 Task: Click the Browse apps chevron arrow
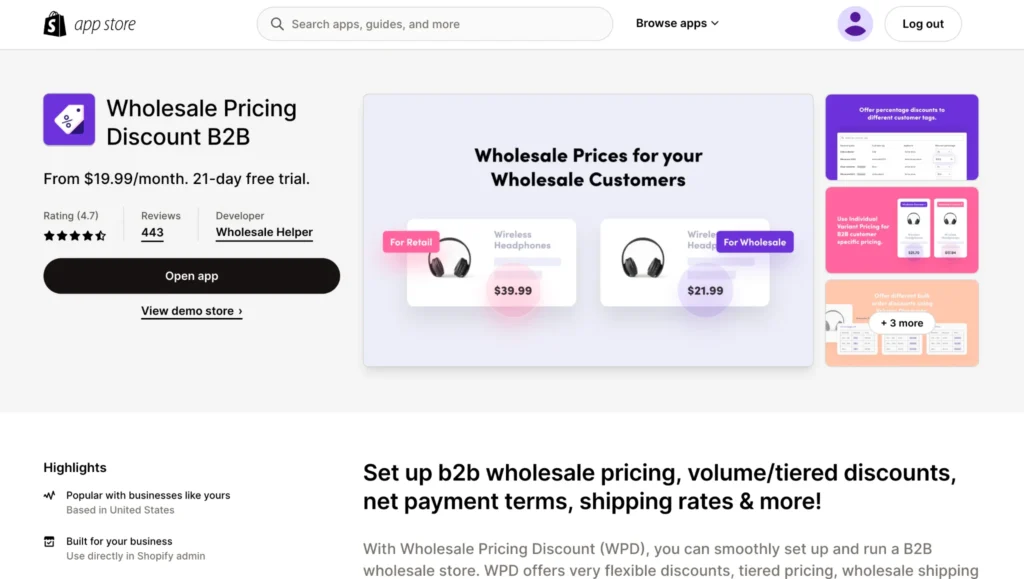[715, 23]
